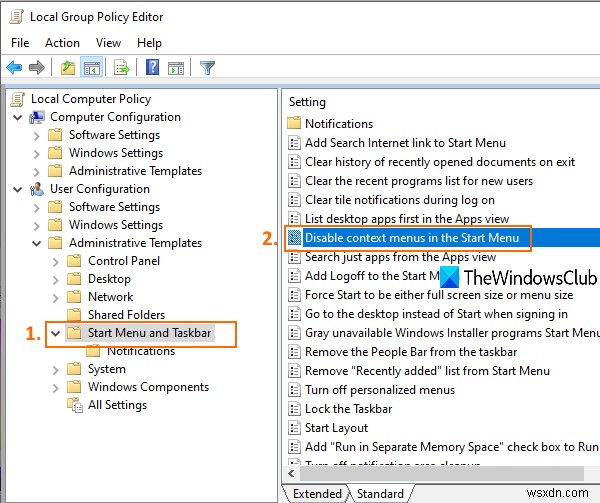Select Clear tile notifications during log on
The height and width of the screenshot is (503, 600).
point(399,200)
